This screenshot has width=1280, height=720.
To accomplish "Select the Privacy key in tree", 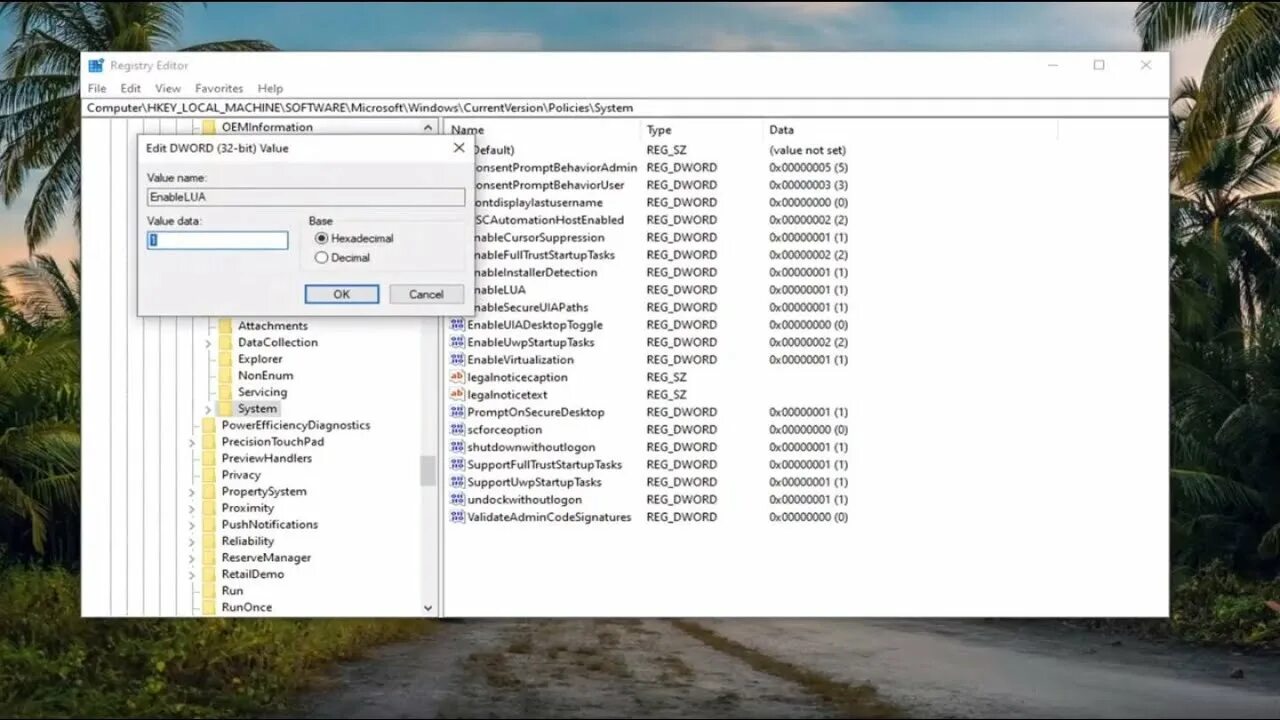I will coord(241,475).
